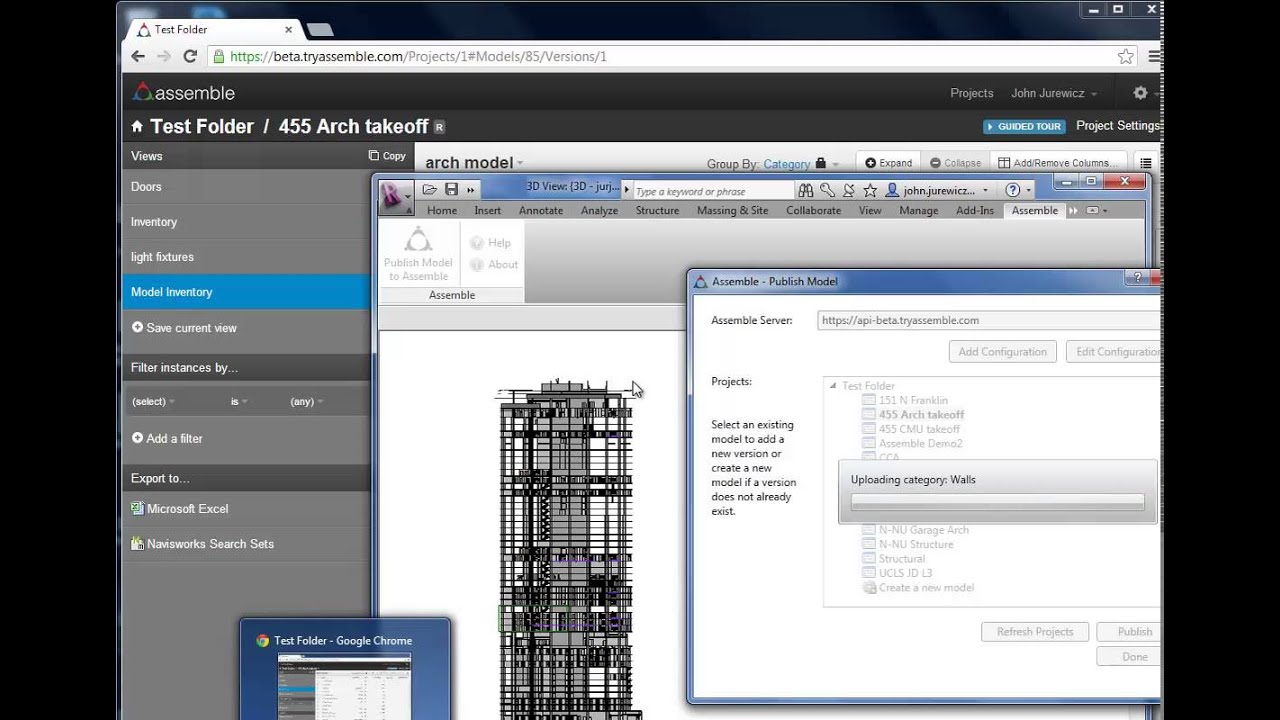Screen dimensions: 1280x720
Task: Click the satellite Communication Center icon
Action: [x=849, y=190]
